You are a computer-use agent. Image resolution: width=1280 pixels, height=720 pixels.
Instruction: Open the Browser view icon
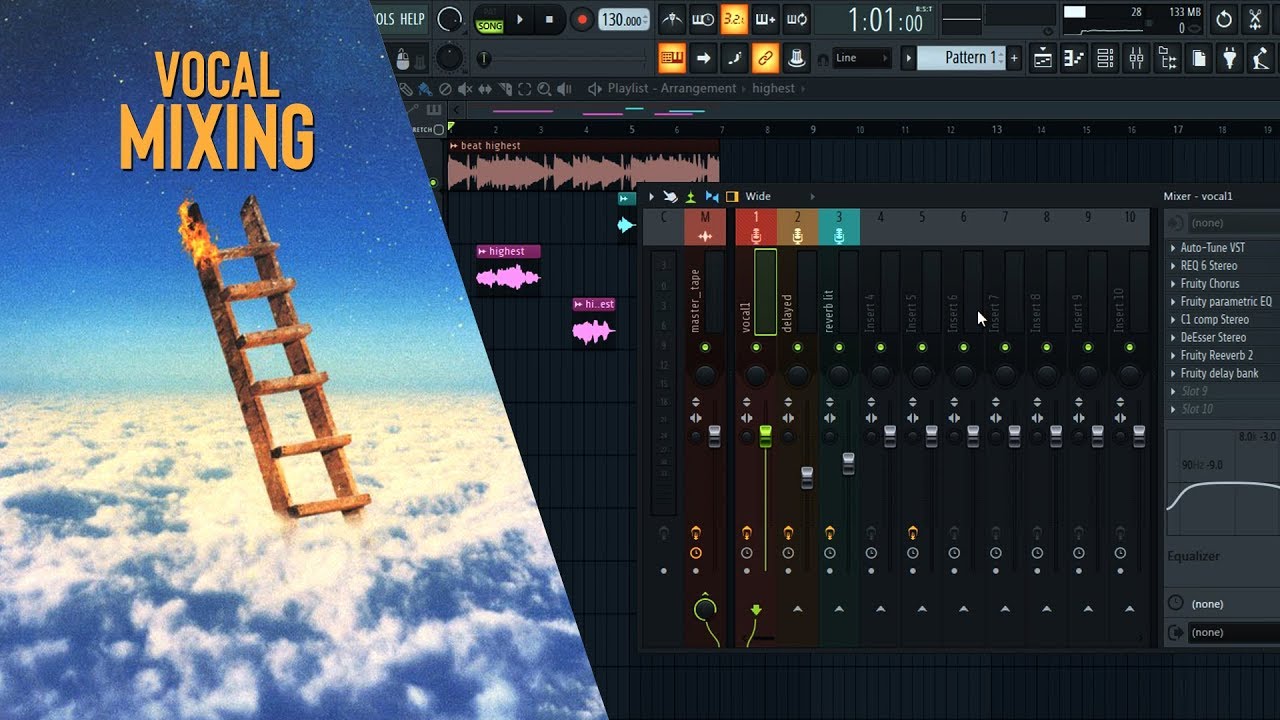[1167, 58]
